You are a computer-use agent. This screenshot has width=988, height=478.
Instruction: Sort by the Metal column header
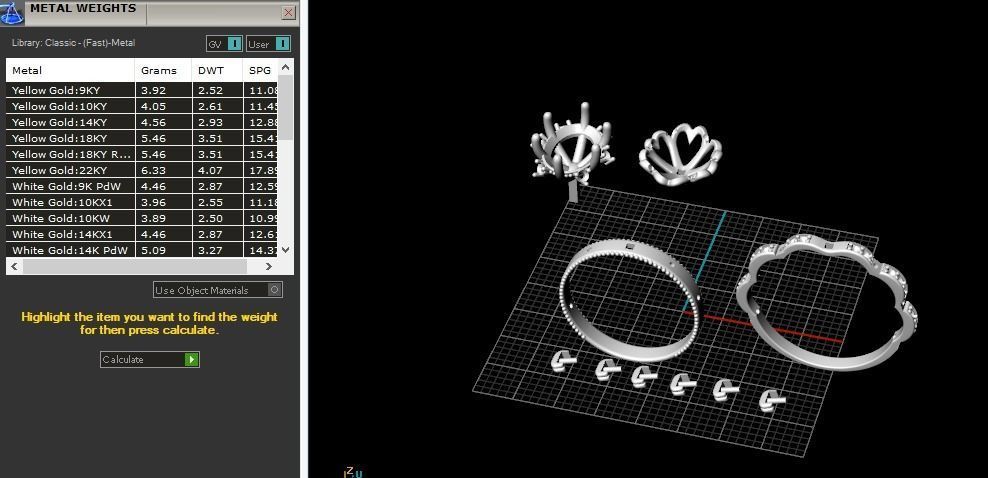(71, 71)
